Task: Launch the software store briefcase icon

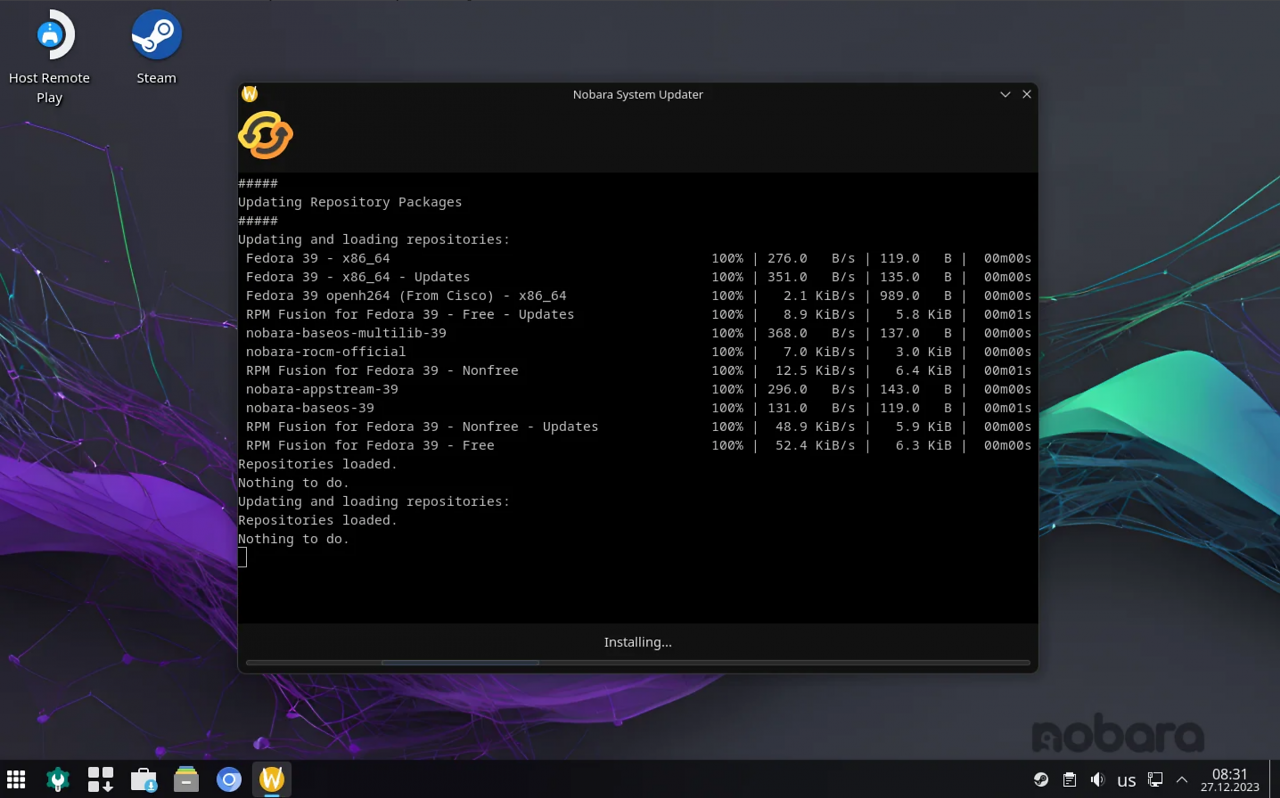Action: [144, 779]
